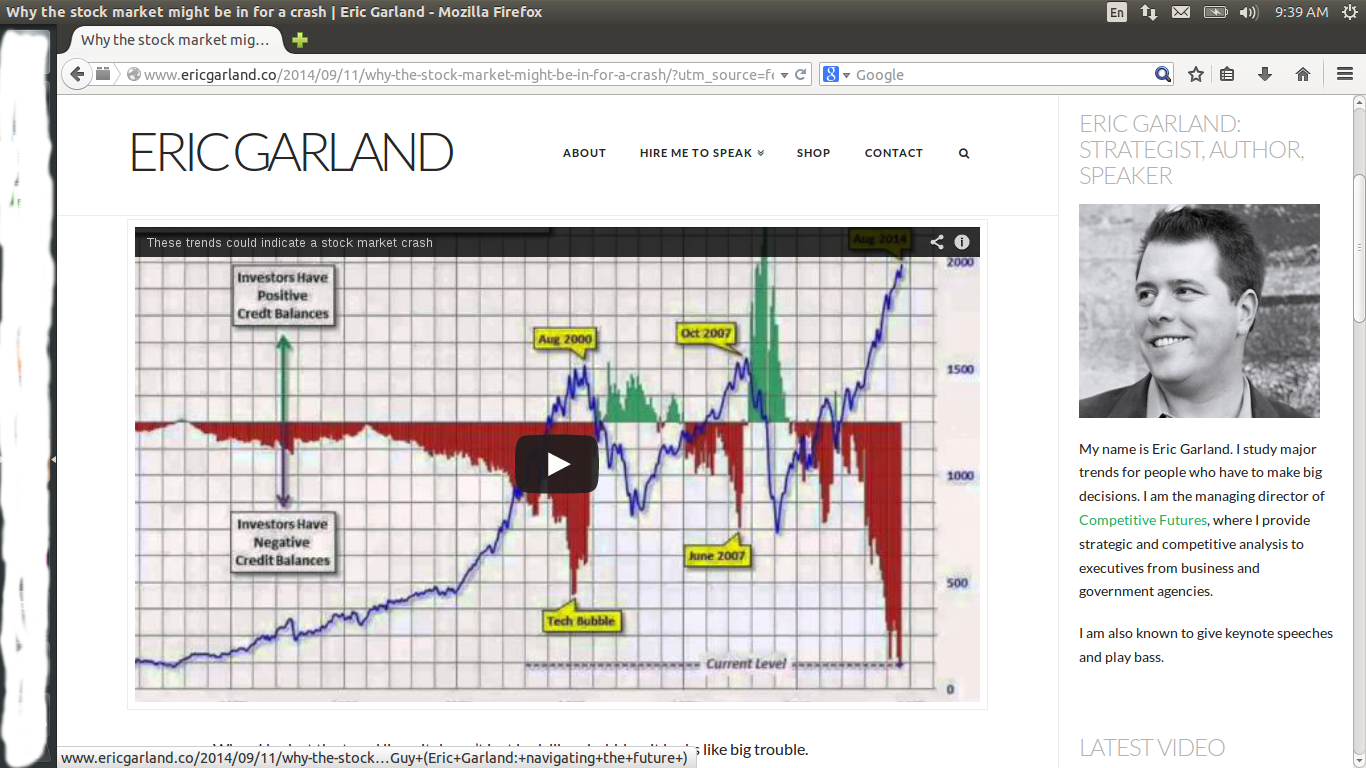Click the ERIC GARLAND site logo
Image resolution: width=1366 pixels, height=768 pixels.
click(292, 152)
